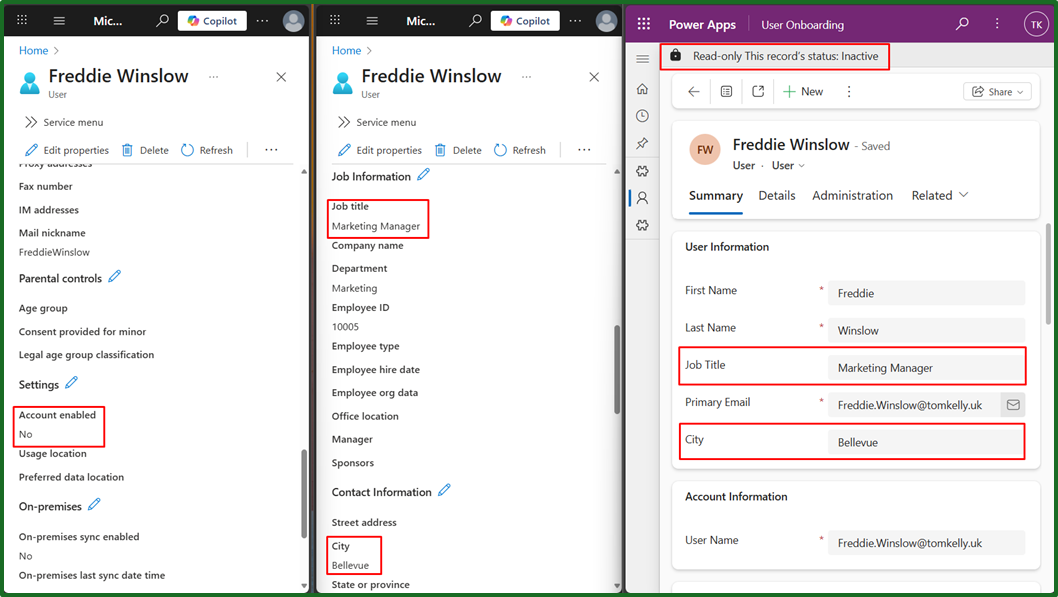
Task: Click the Power Apps search magnifier icon
Action: click(x=962, y=24)
